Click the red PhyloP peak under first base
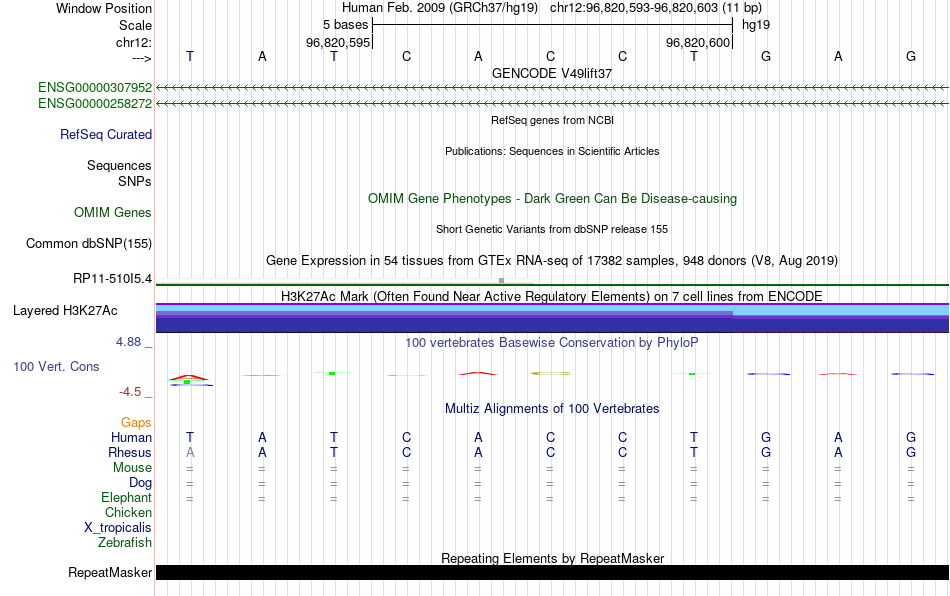This screenshot has height=596, width=950. 190,378
